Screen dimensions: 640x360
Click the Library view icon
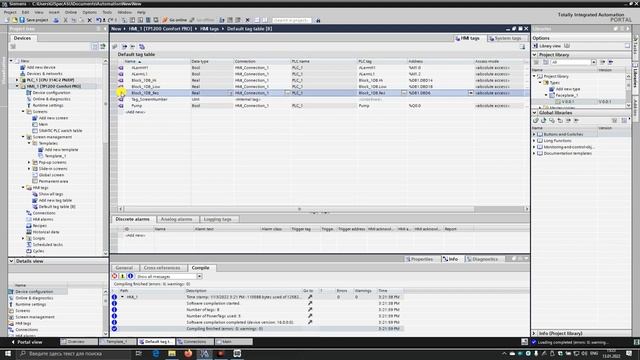click(x=536, y=46)
